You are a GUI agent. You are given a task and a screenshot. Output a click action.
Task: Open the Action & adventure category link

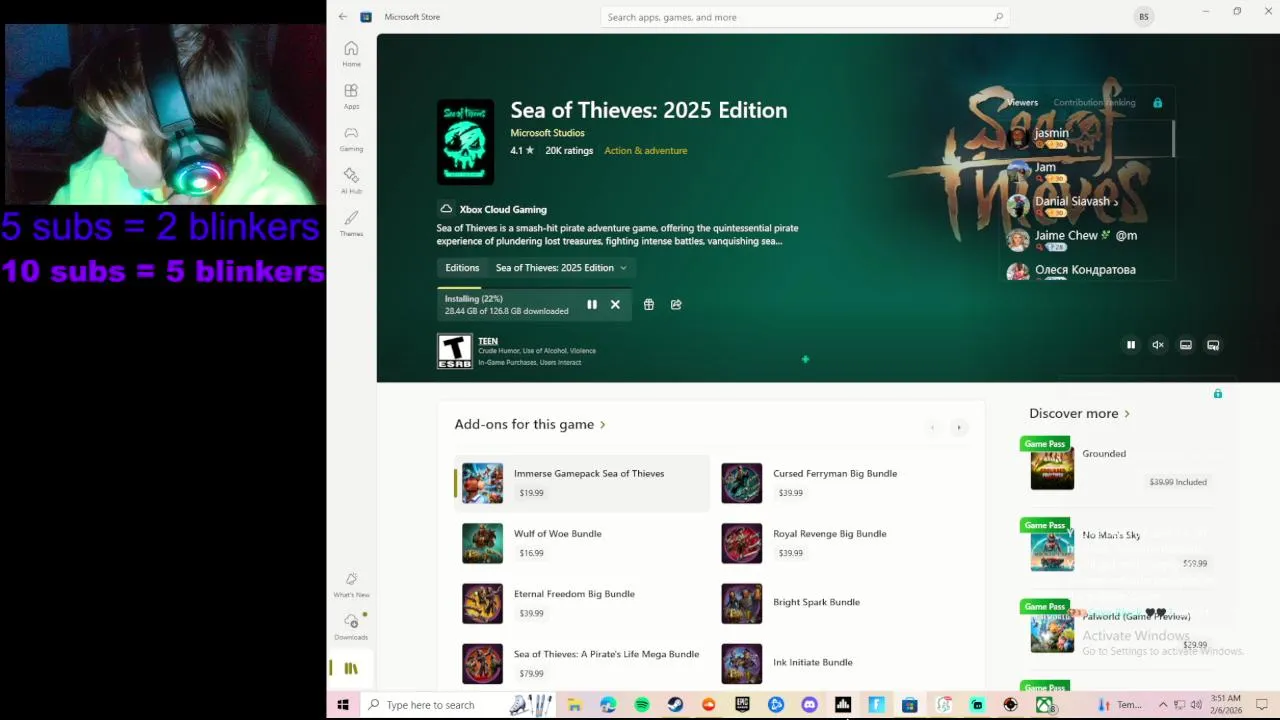645,151
